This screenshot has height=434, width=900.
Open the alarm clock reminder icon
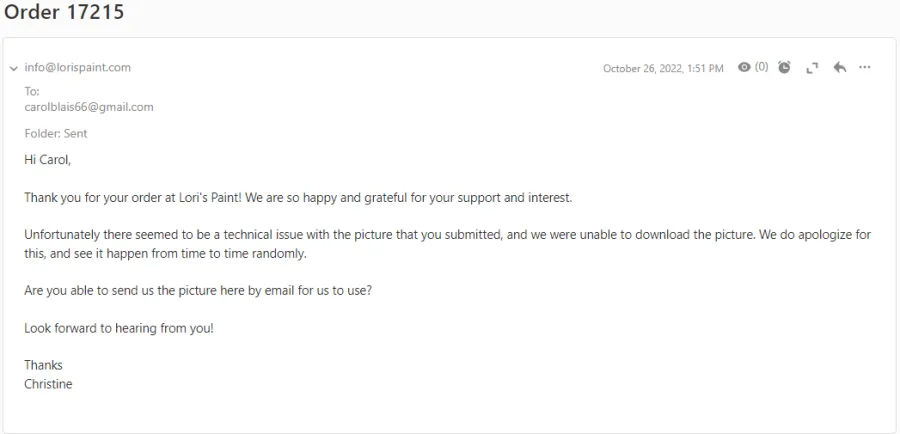[784, 67]
